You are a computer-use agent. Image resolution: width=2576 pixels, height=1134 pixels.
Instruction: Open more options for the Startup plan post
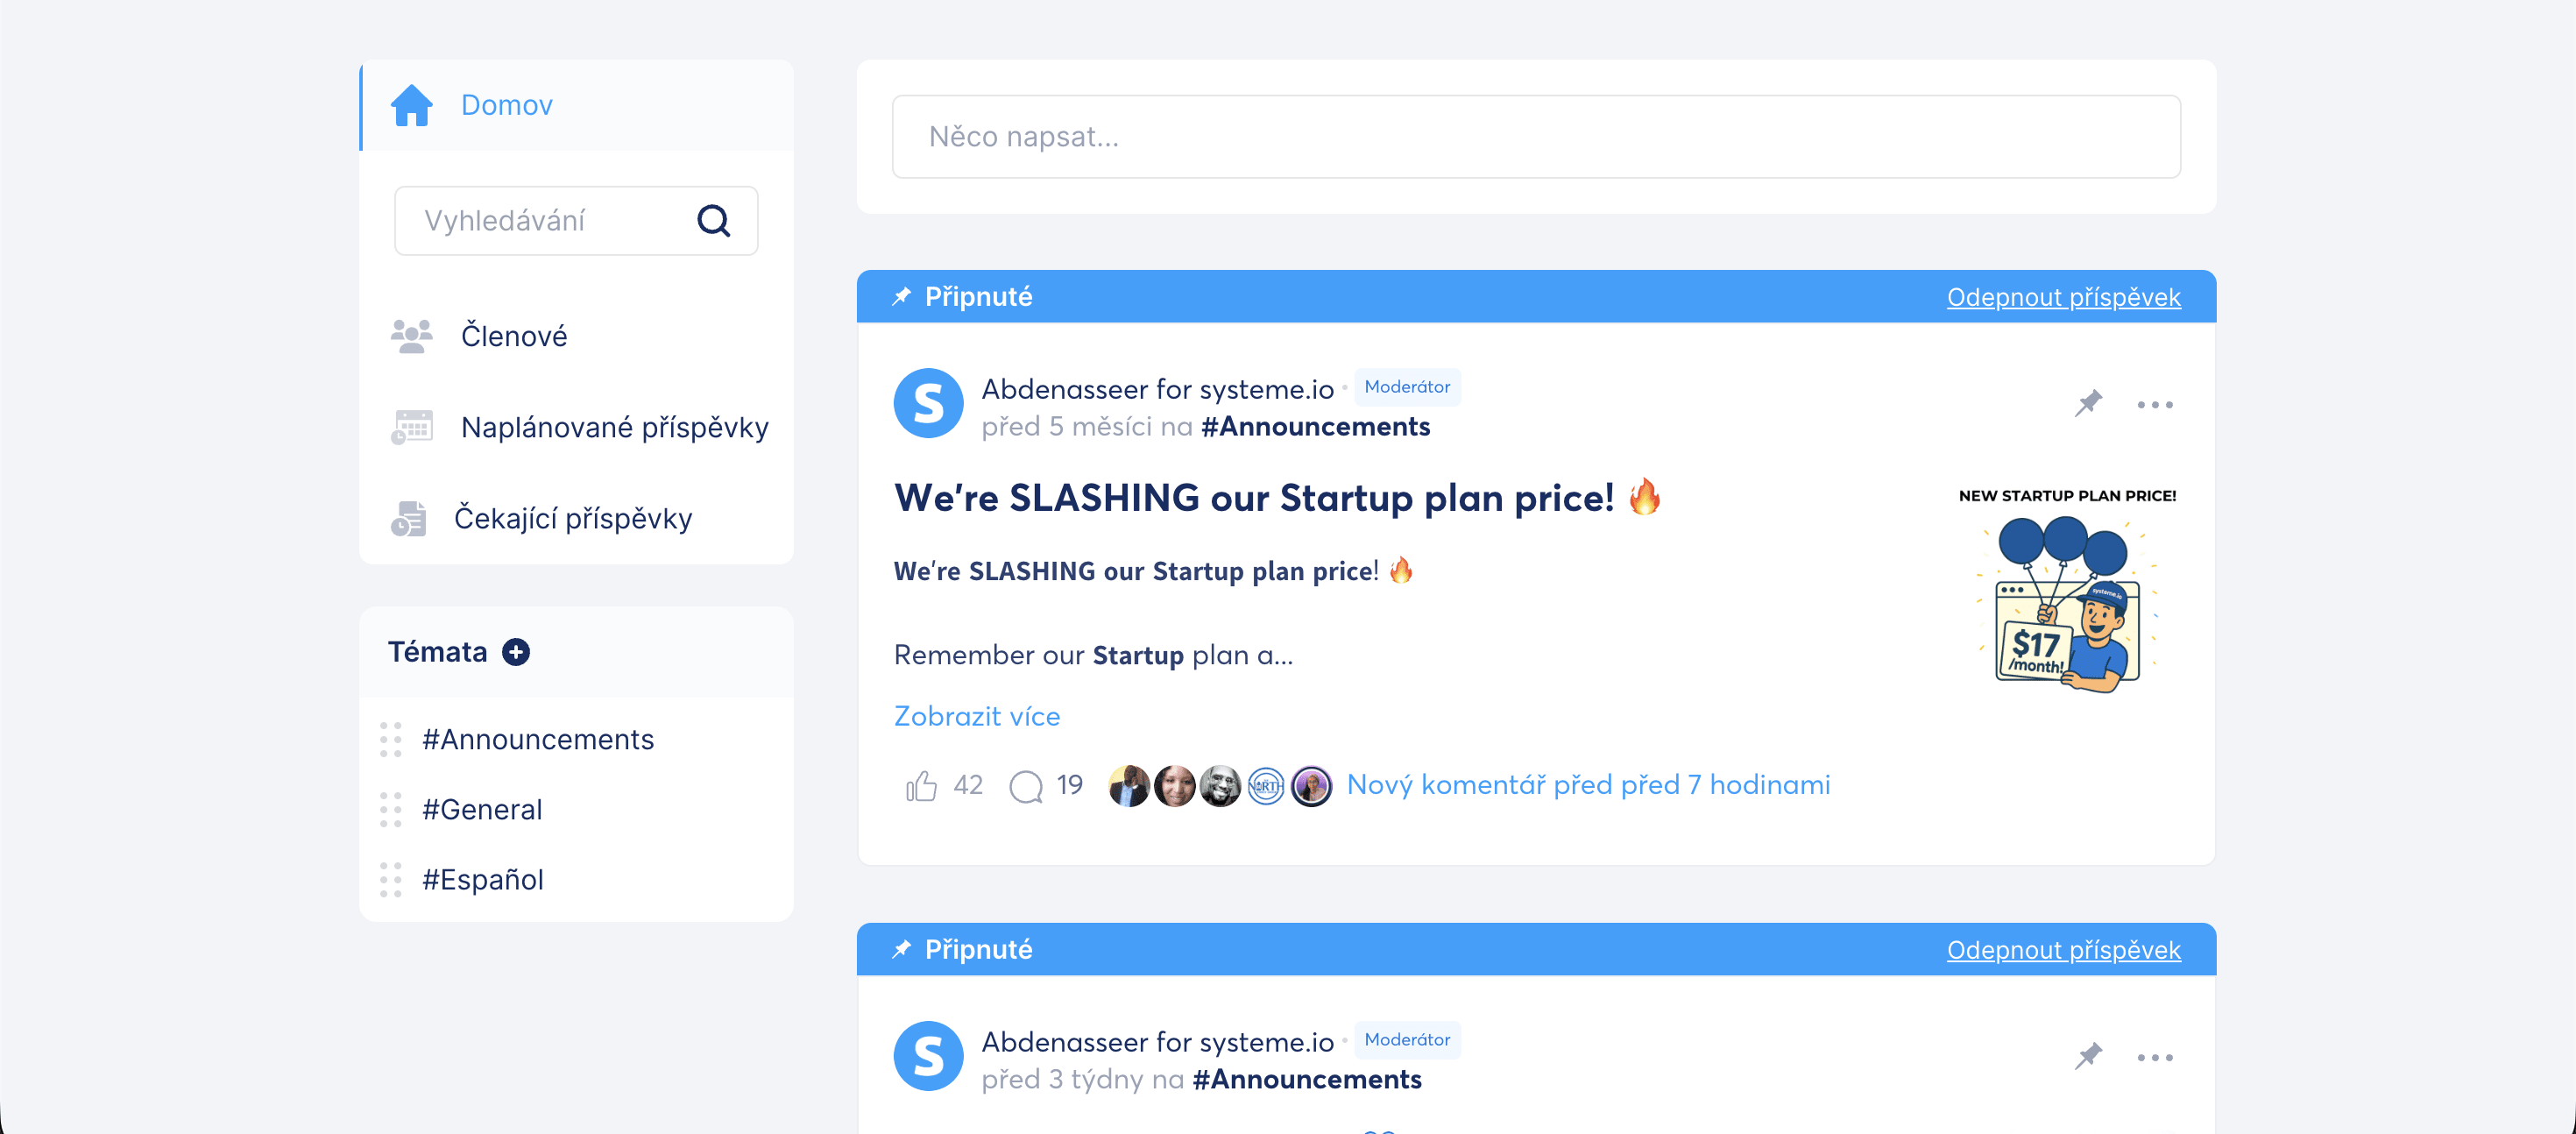(2155, 405)
